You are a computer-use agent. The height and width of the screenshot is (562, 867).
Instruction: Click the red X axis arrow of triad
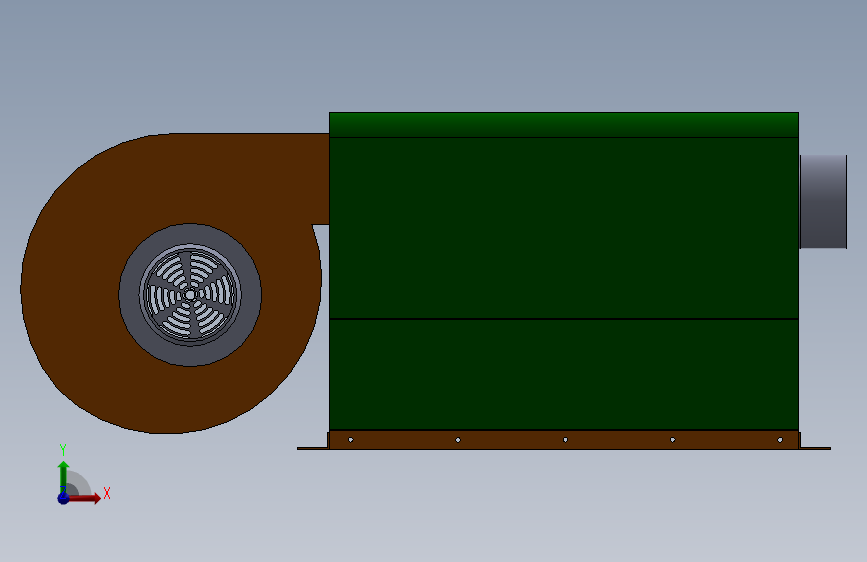coord(84,498)
